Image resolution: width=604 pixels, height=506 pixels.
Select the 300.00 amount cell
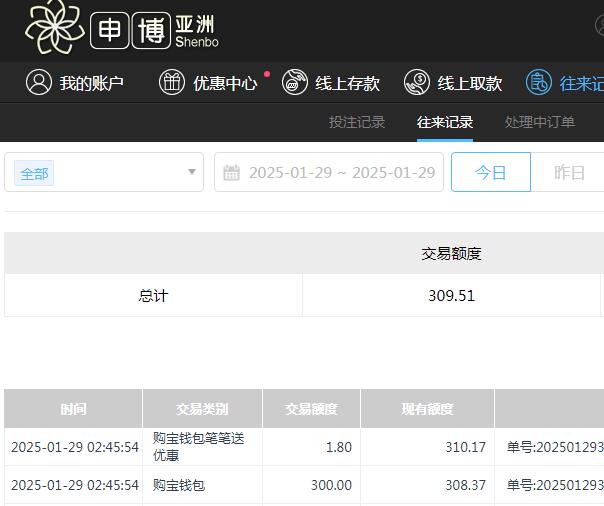point(311,485)
